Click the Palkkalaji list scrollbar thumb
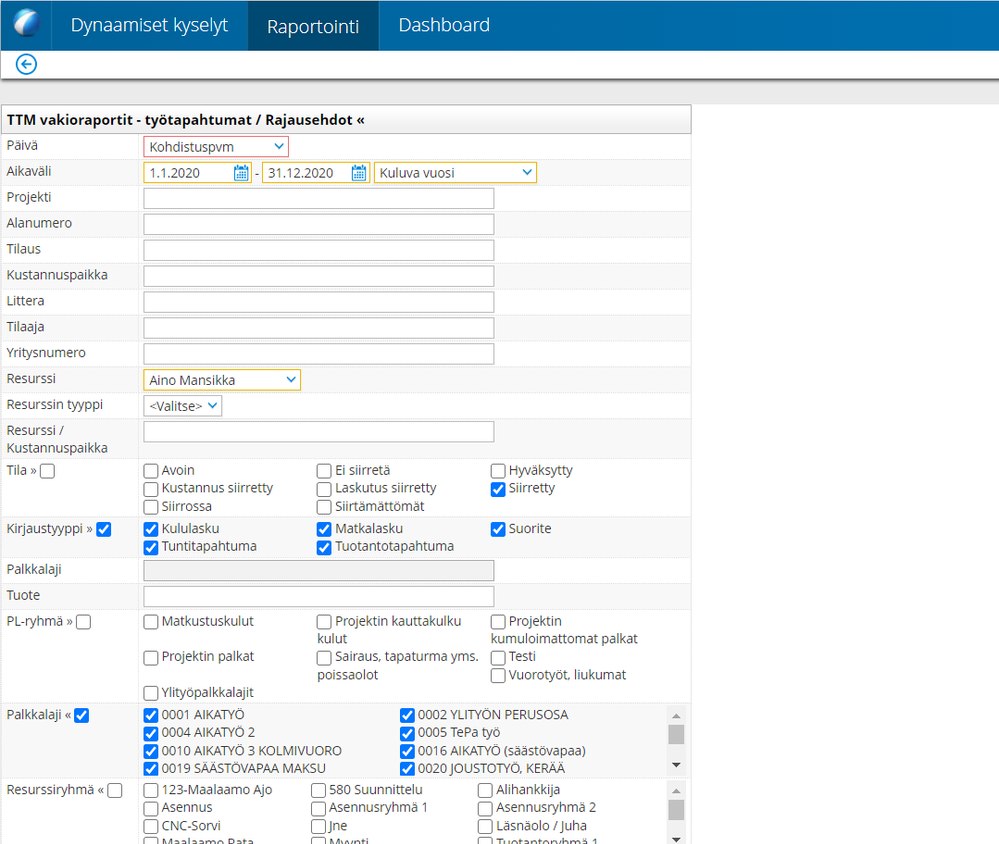Viewport: 999px width, 844px height. coord(676,734)
